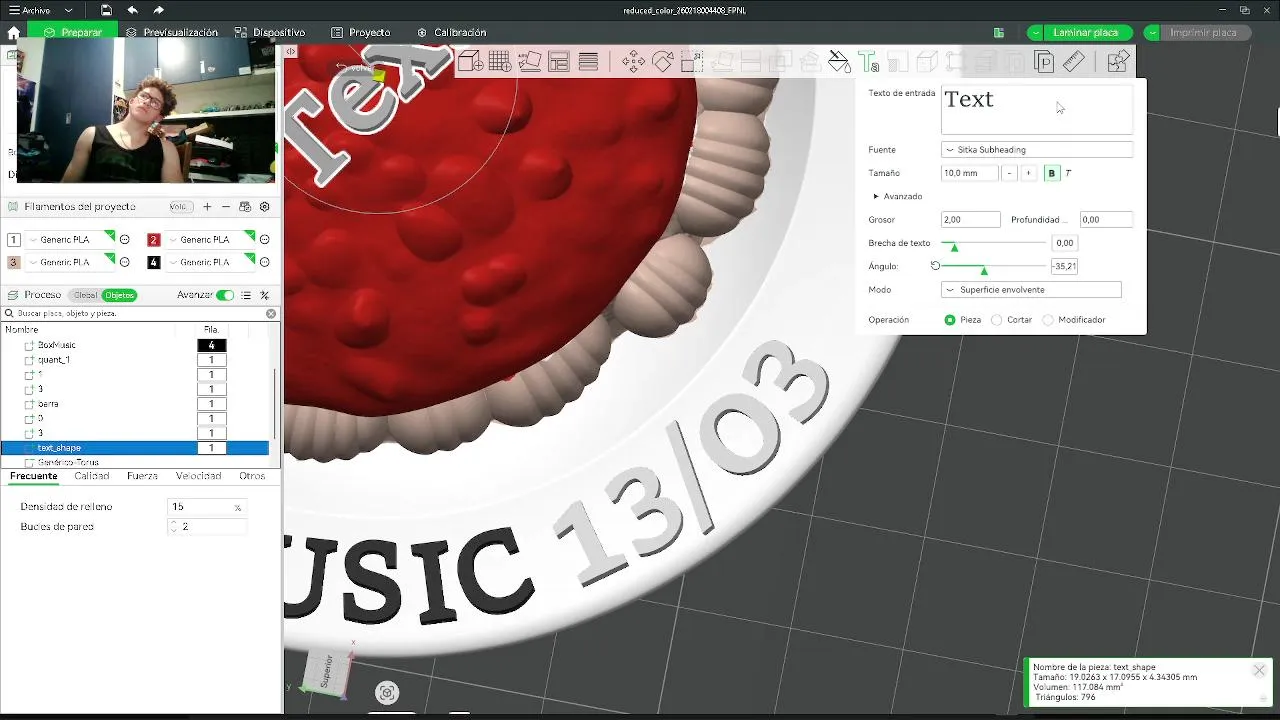Click the Arrange all objects icon
The height and width of the screenshot is (720, 1280).
click(x=559, y=62)
